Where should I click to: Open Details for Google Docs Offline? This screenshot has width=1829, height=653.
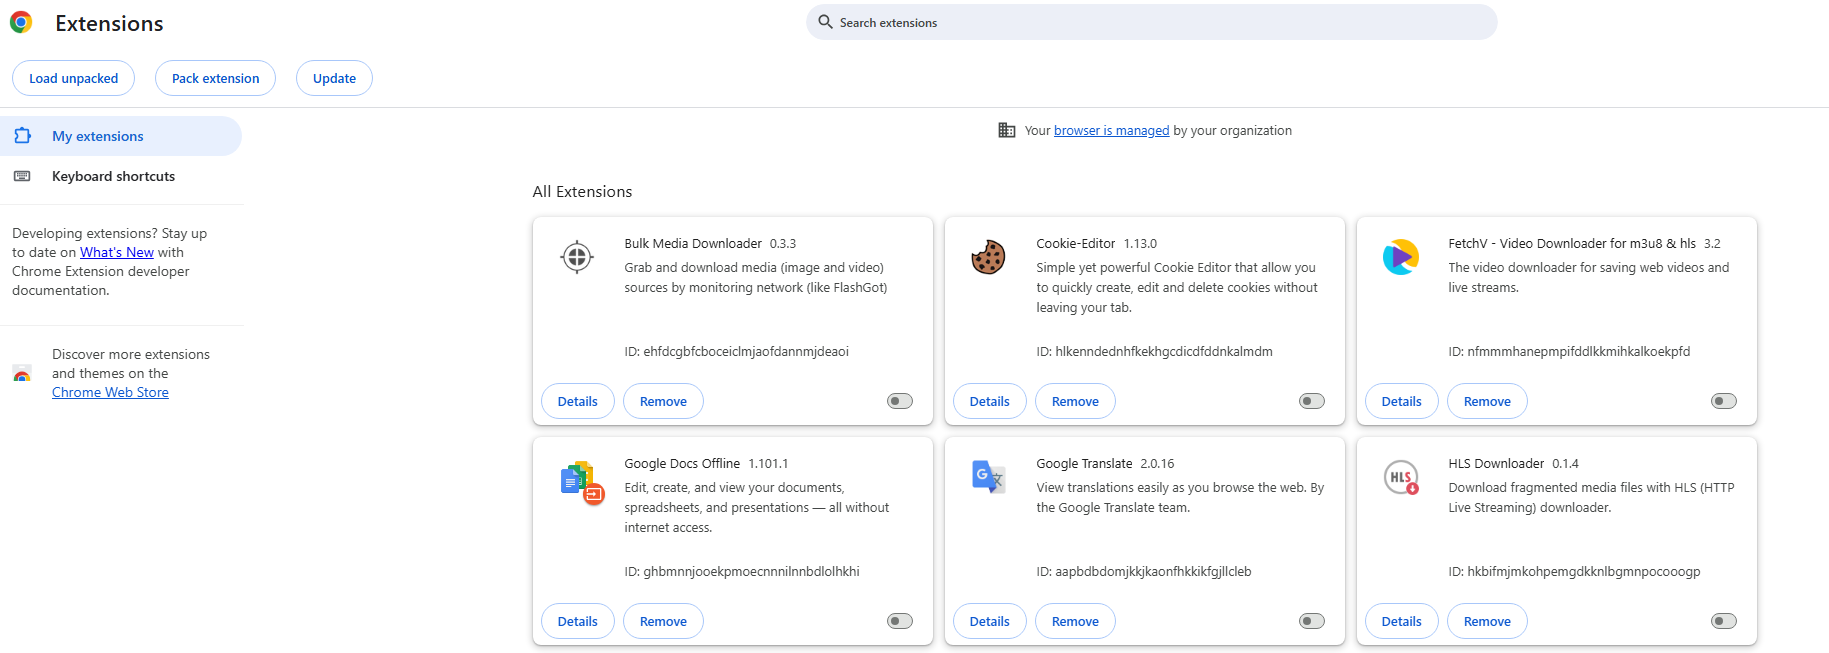tap(578, 621)
